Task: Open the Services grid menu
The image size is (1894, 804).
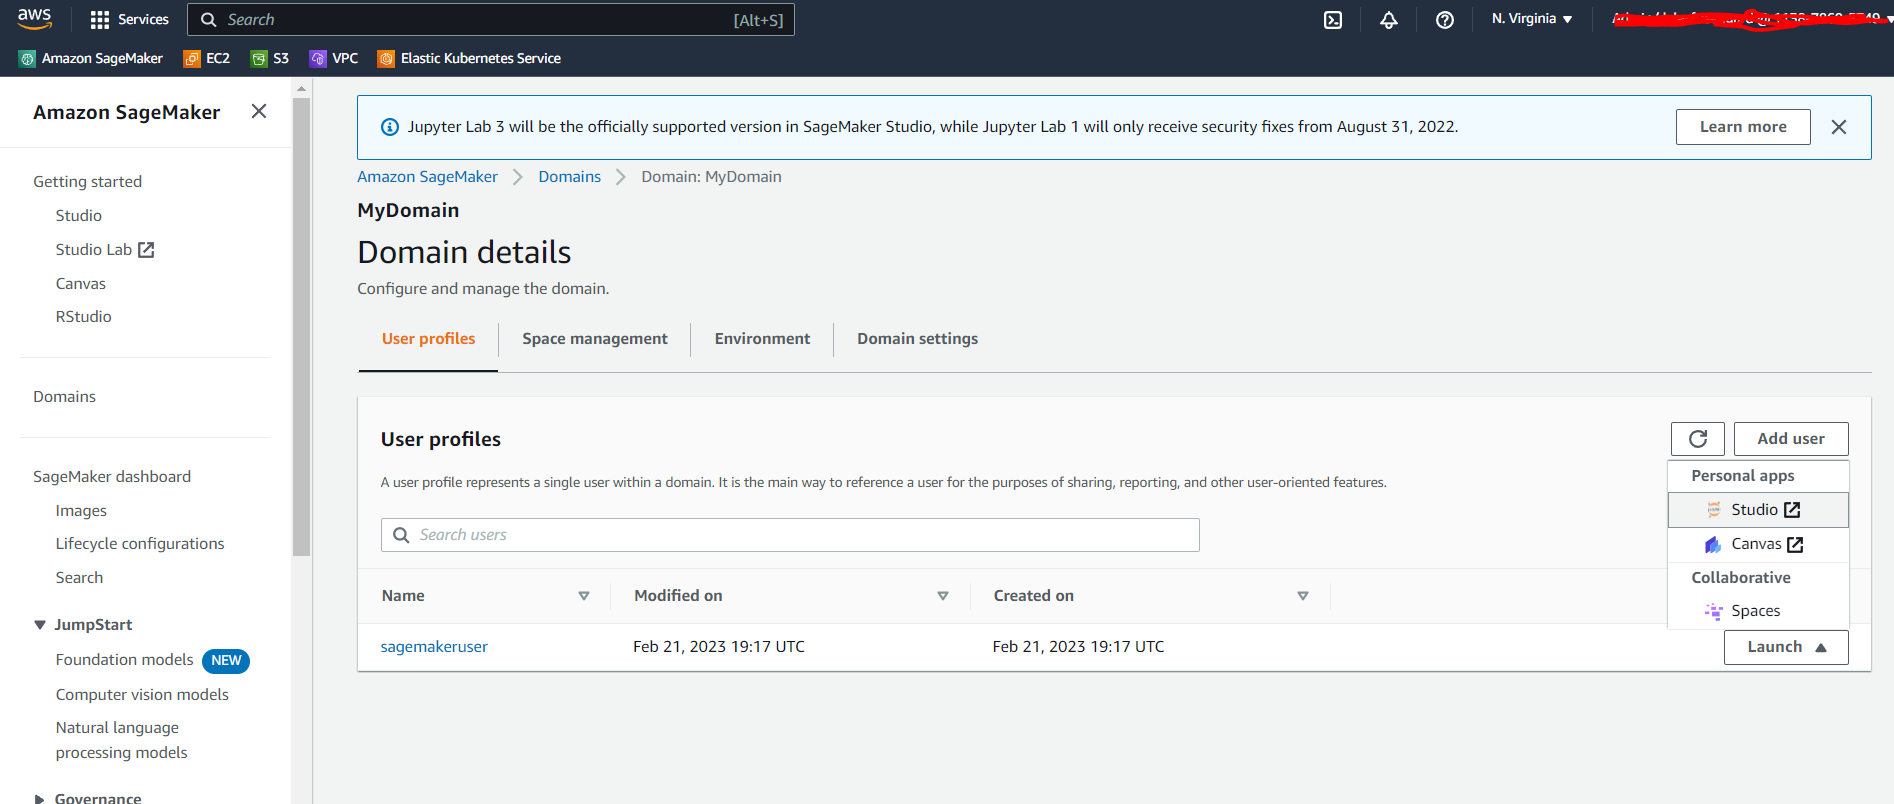Action: click(x=129, y=19)
